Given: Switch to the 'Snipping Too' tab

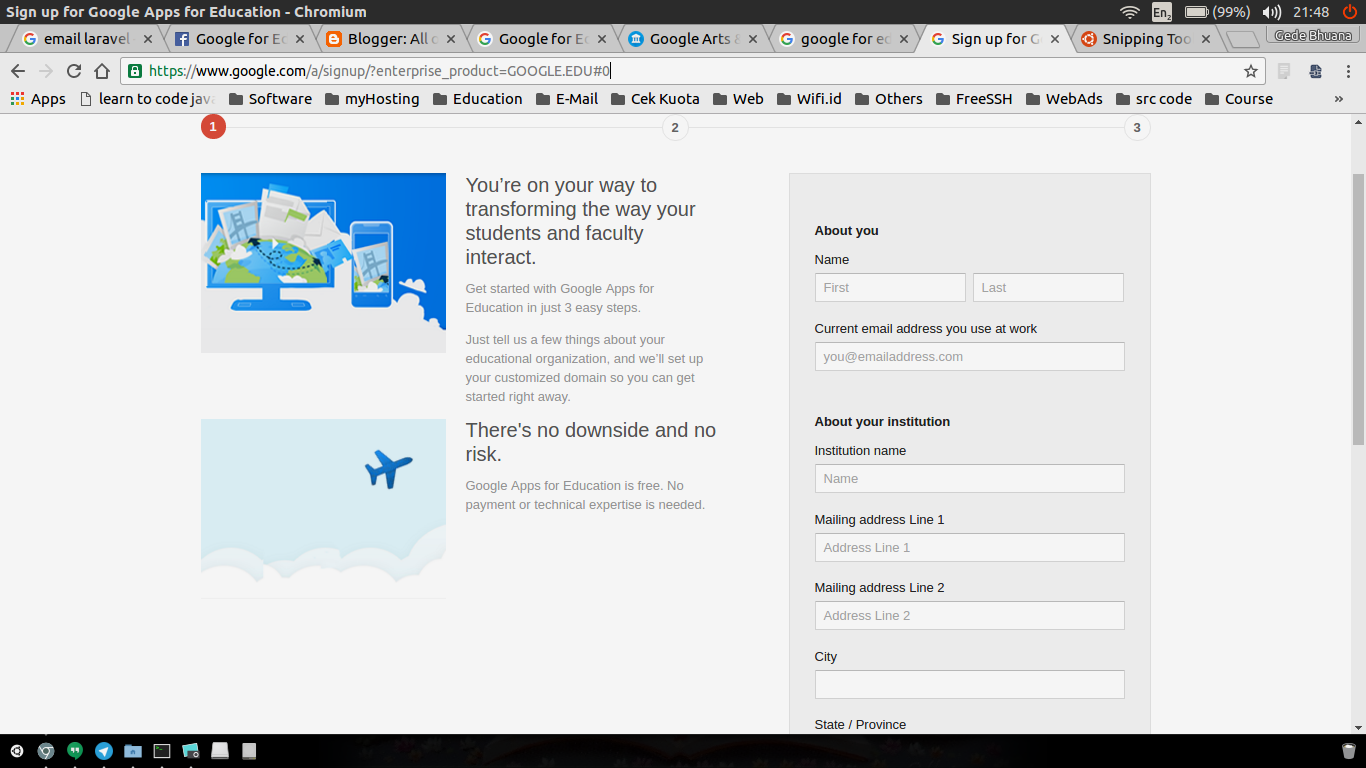Looking at the screenshot, I should 1145,39.
